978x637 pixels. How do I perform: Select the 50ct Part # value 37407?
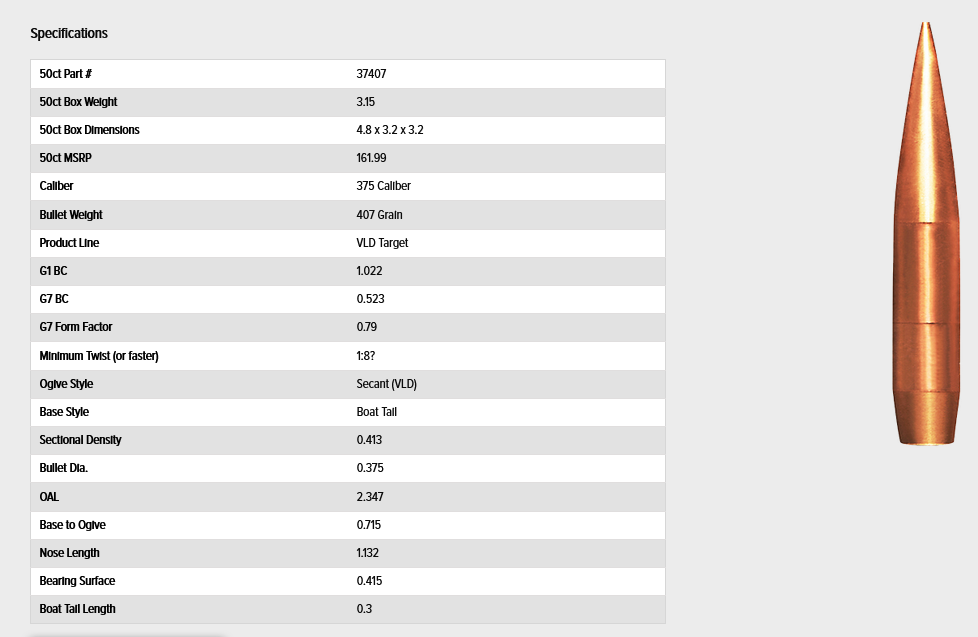pos(371,74)
